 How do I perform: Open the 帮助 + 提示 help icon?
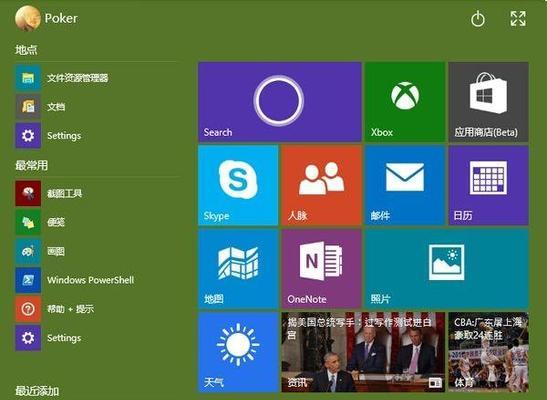click(x=28, y=309)
